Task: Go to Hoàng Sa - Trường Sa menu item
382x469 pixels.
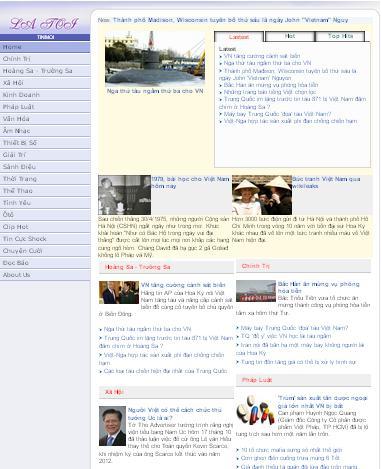Action: click(x=45, y=71)
